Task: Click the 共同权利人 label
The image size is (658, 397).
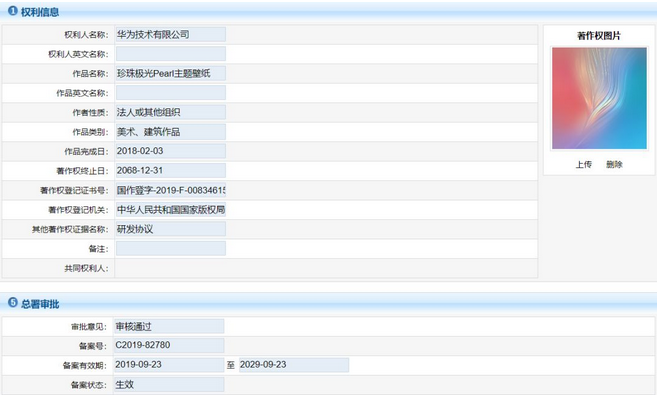Action: pyautogui.click(x=86, y=268)
